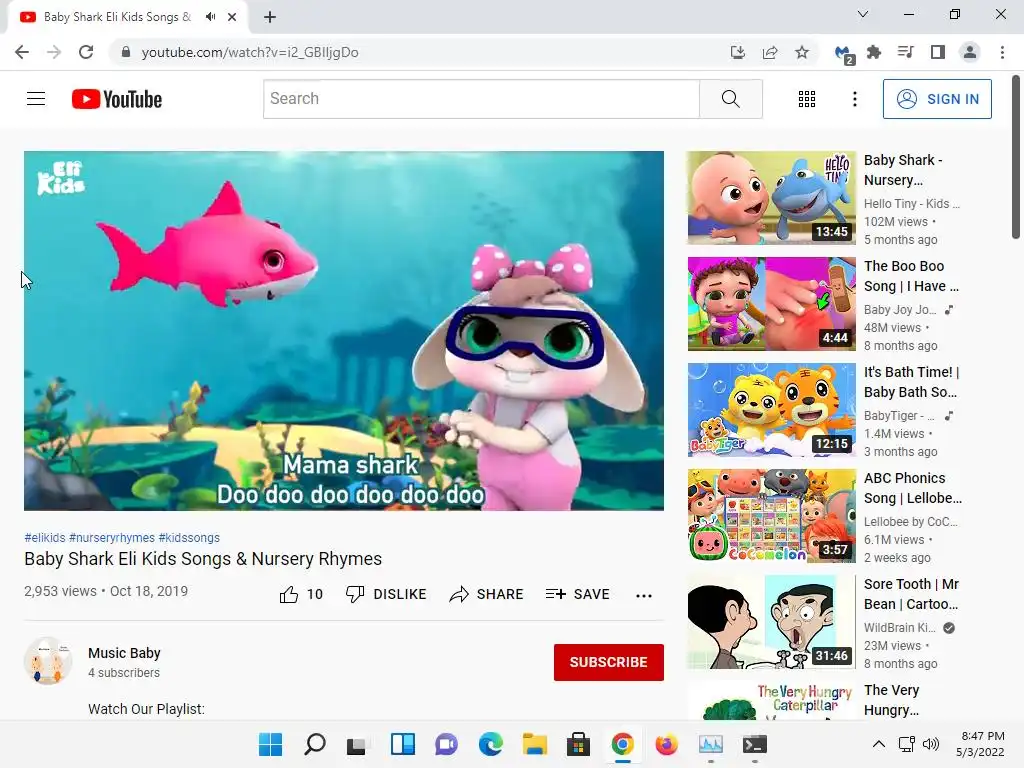
Task: Open the extension with badge 2
Action: pyautogui.click(x=844, y=54)
